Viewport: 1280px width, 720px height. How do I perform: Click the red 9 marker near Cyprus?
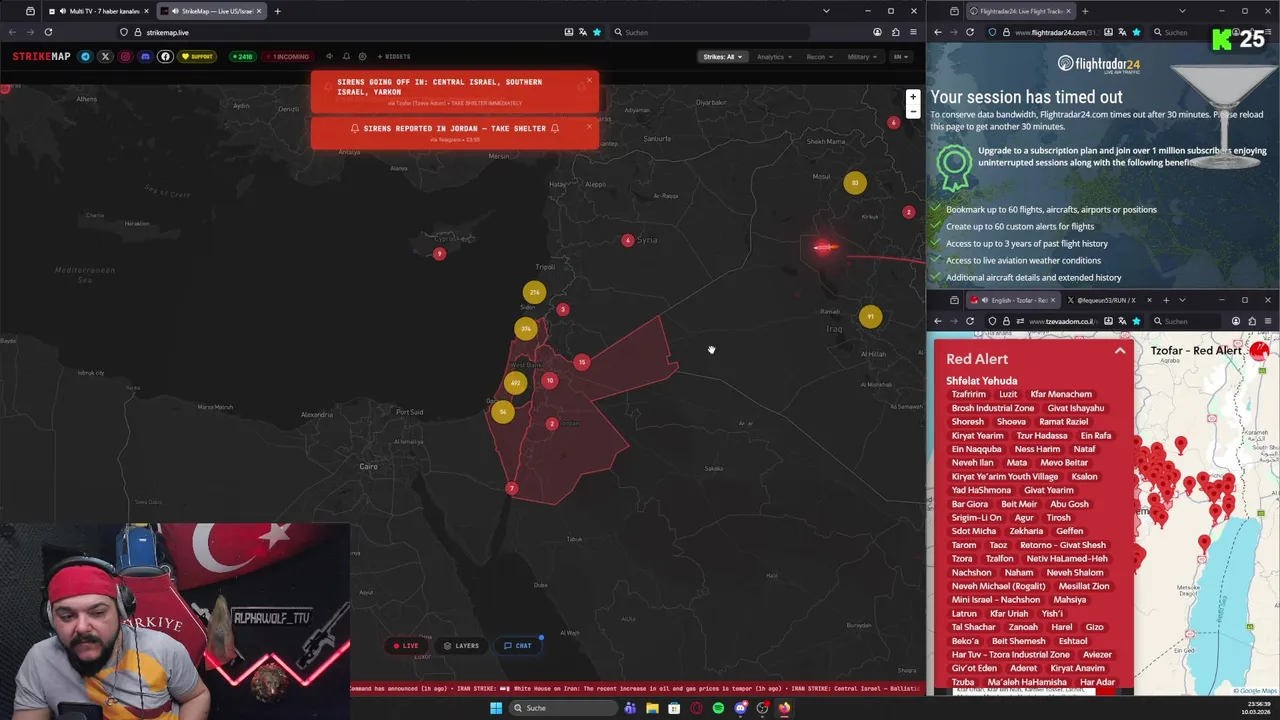pos(439,254)
